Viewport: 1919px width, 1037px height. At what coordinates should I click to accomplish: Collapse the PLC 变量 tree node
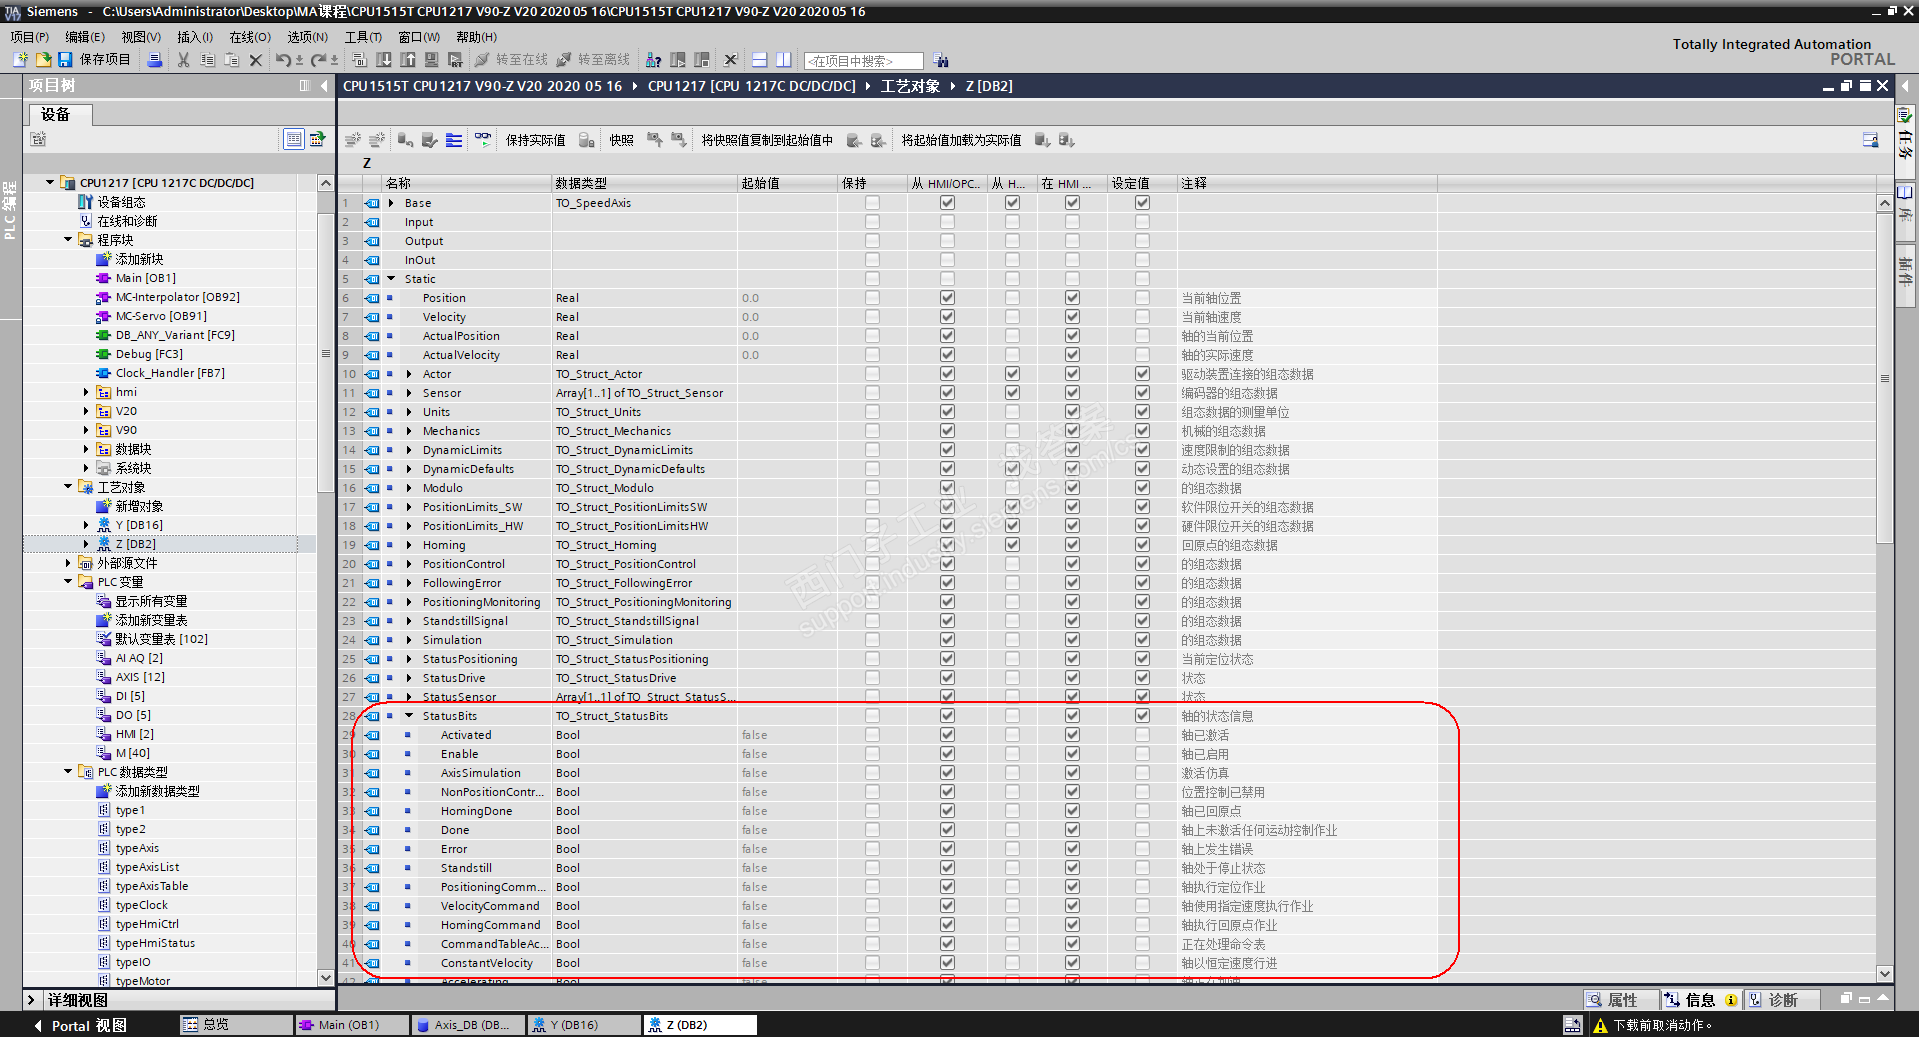pos(68,582)
